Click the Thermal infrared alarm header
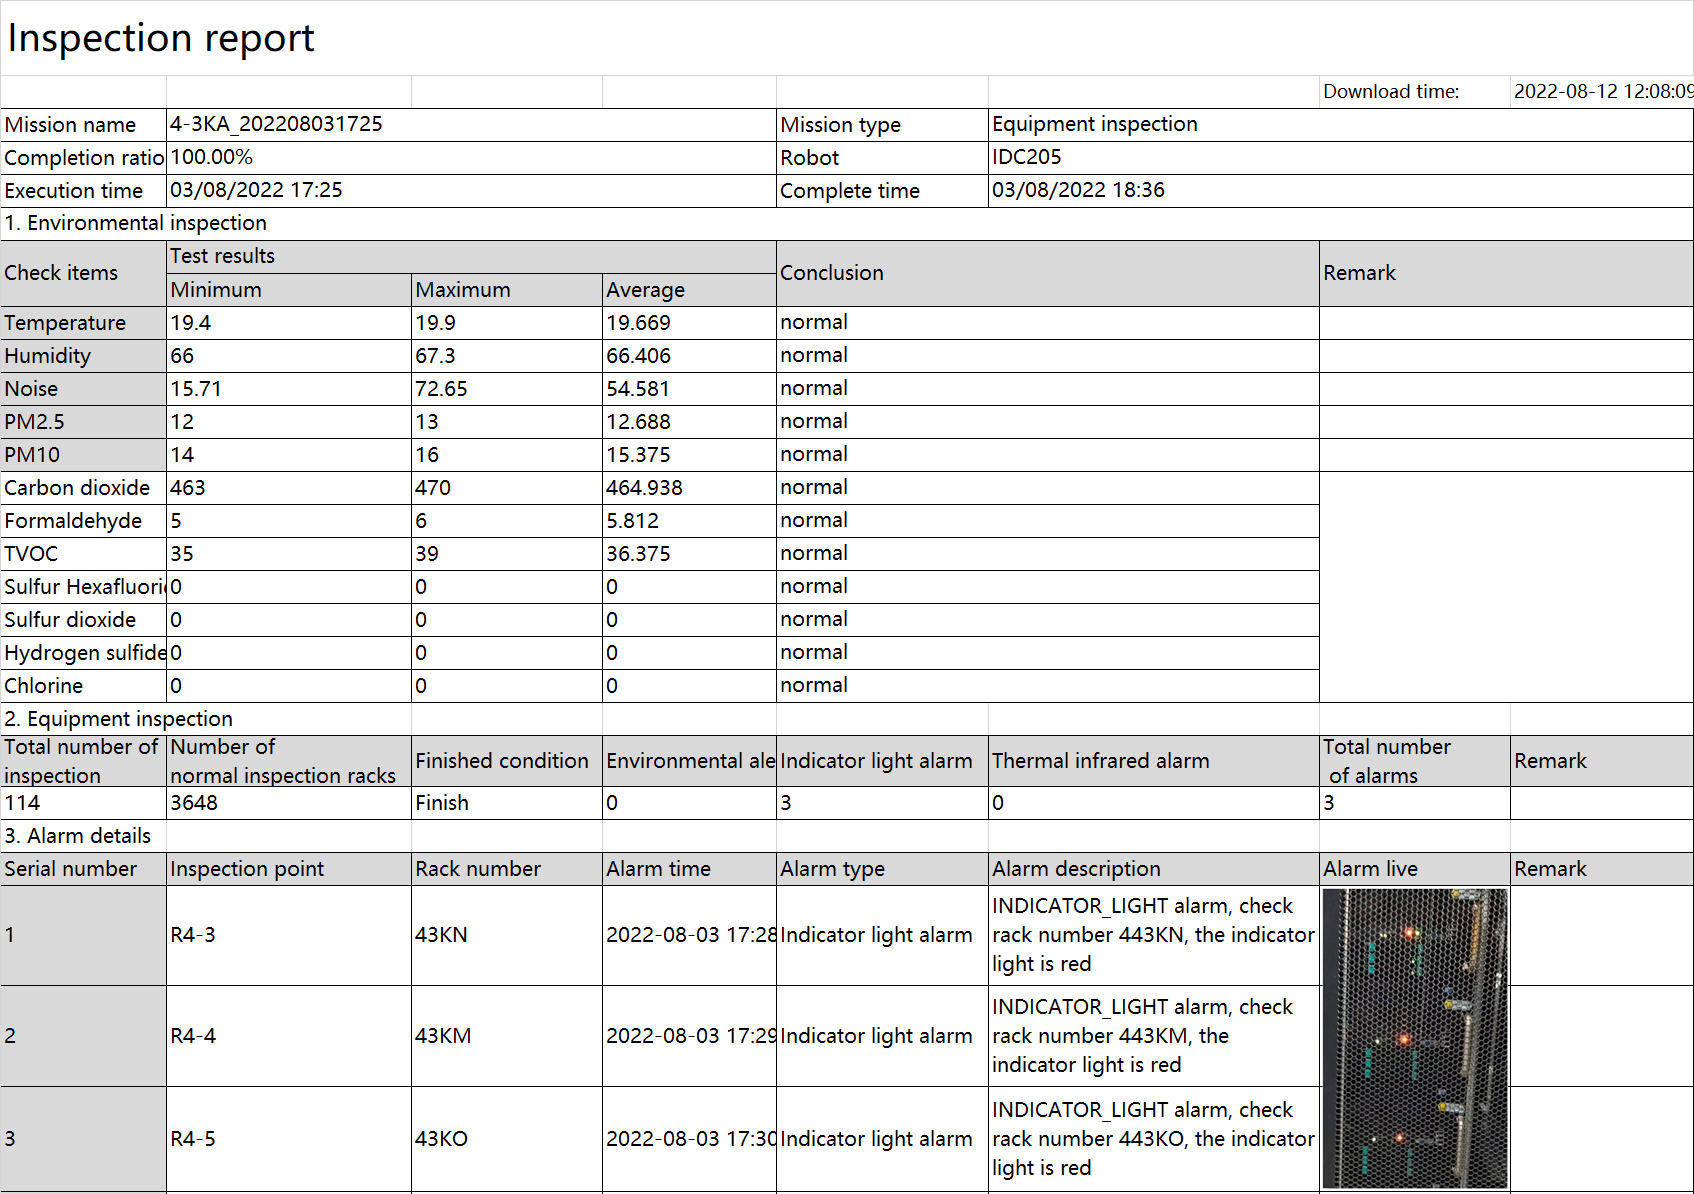This screenshot has width=1694, height=1194. (x=1100, y=761)
